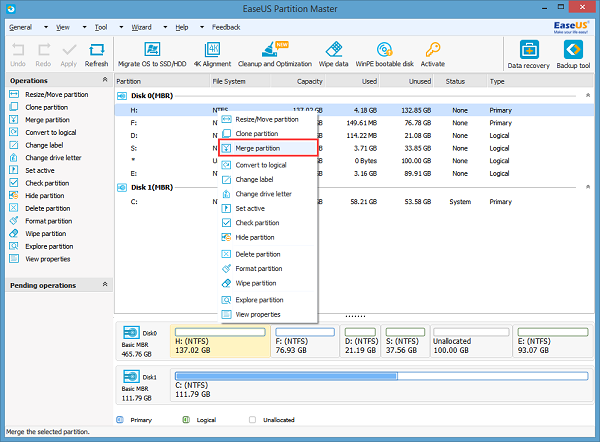Open the General menu
Screen dimensions: 600x442
click(x=21, y=27)
